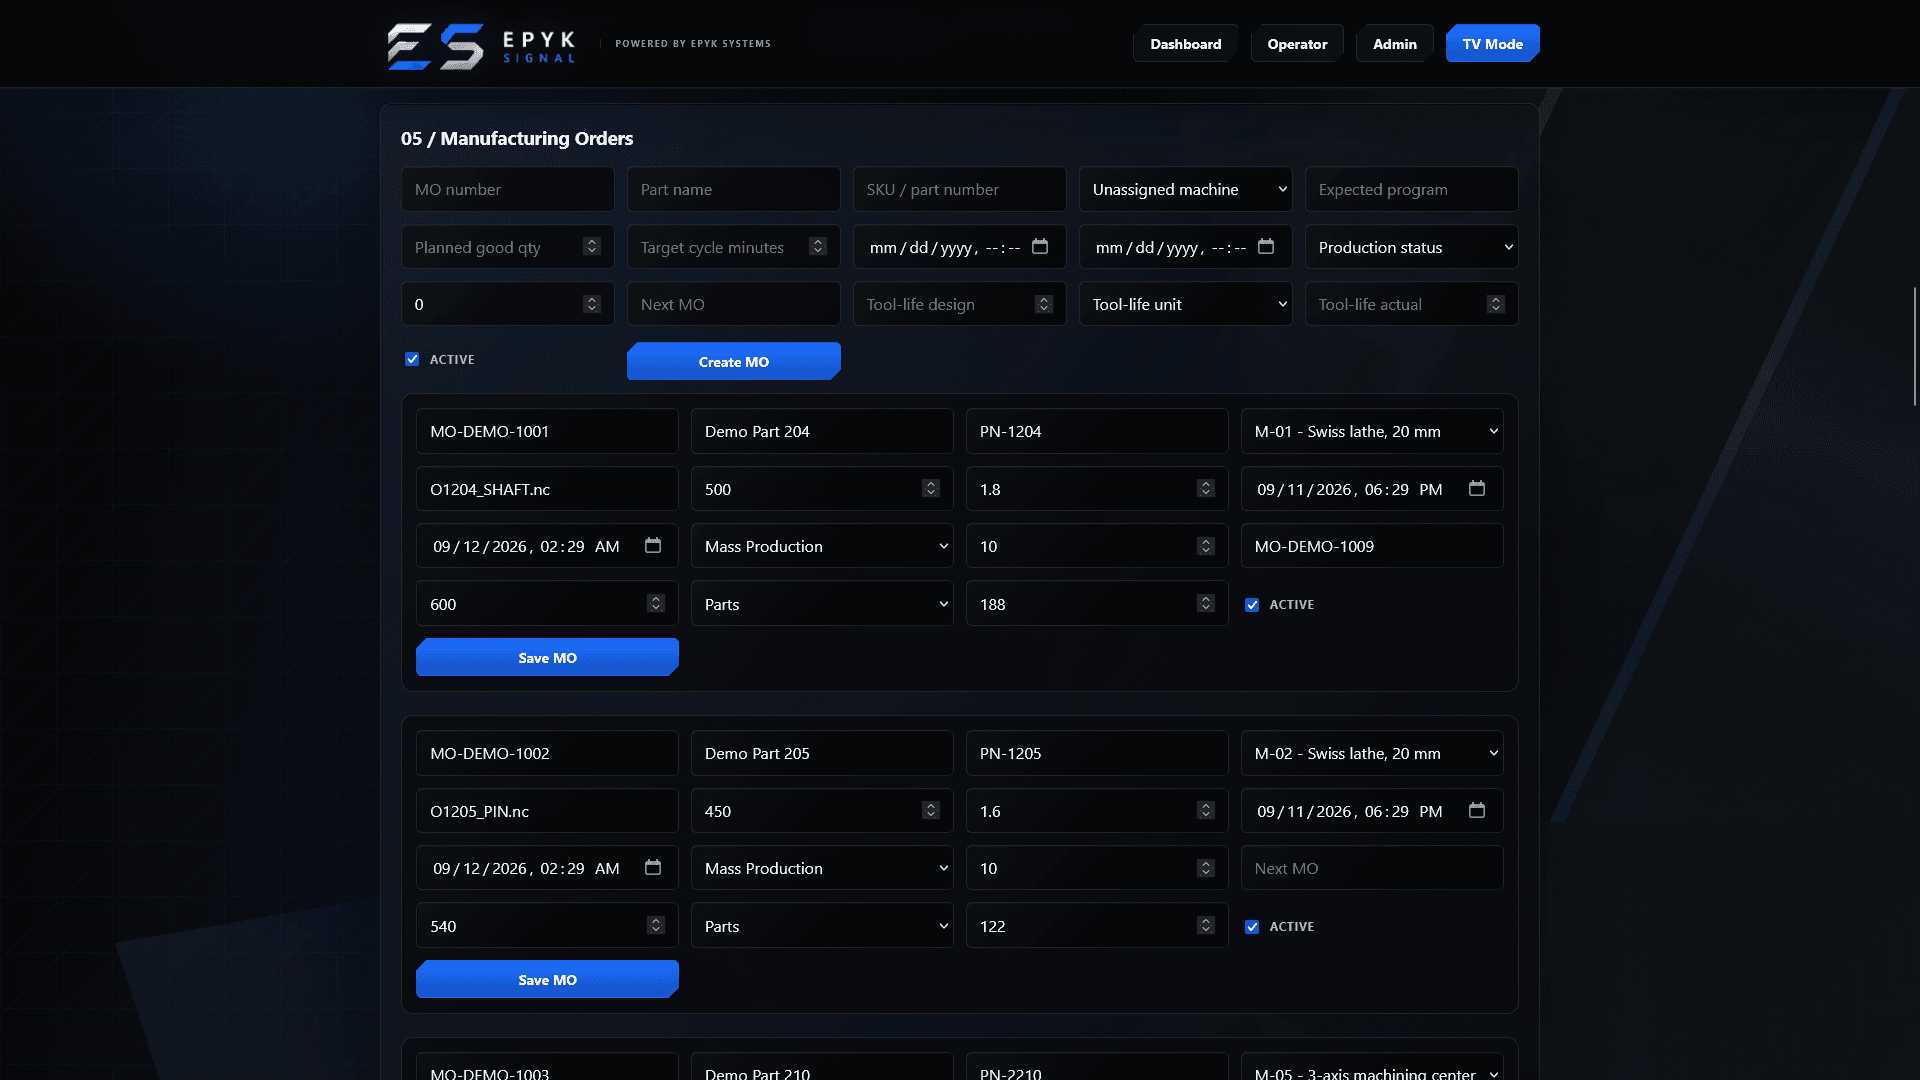Open the Tool-life unit dropdown

tap(1185, 304)
